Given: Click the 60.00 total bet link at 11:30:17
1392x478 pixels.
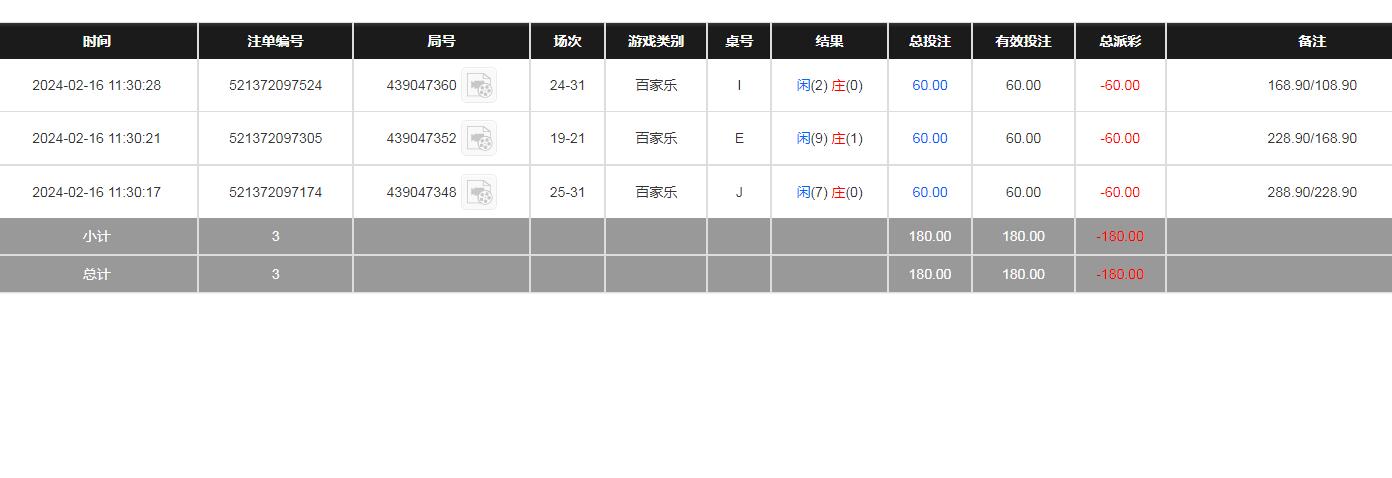Looking at the screenshot, I should (929, 192).
